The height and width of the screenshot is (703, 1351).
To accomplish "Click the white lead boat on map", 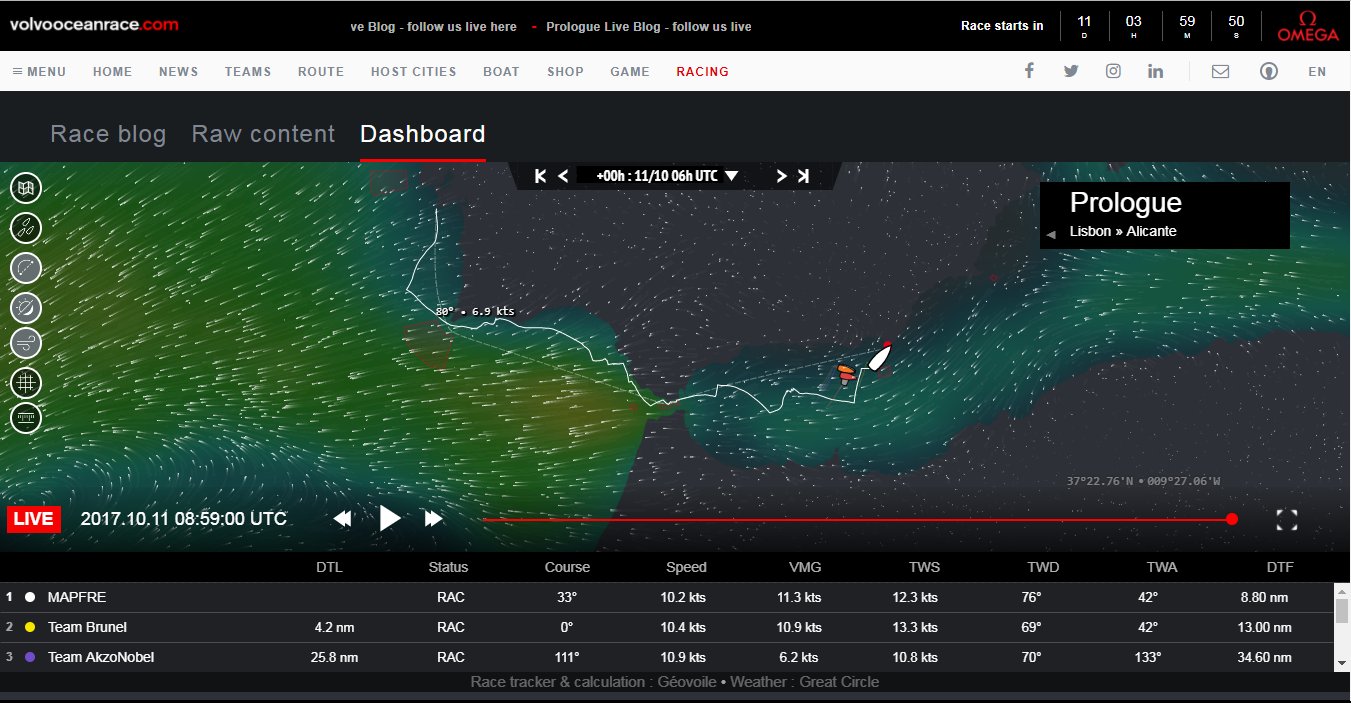I will (879, 357).
